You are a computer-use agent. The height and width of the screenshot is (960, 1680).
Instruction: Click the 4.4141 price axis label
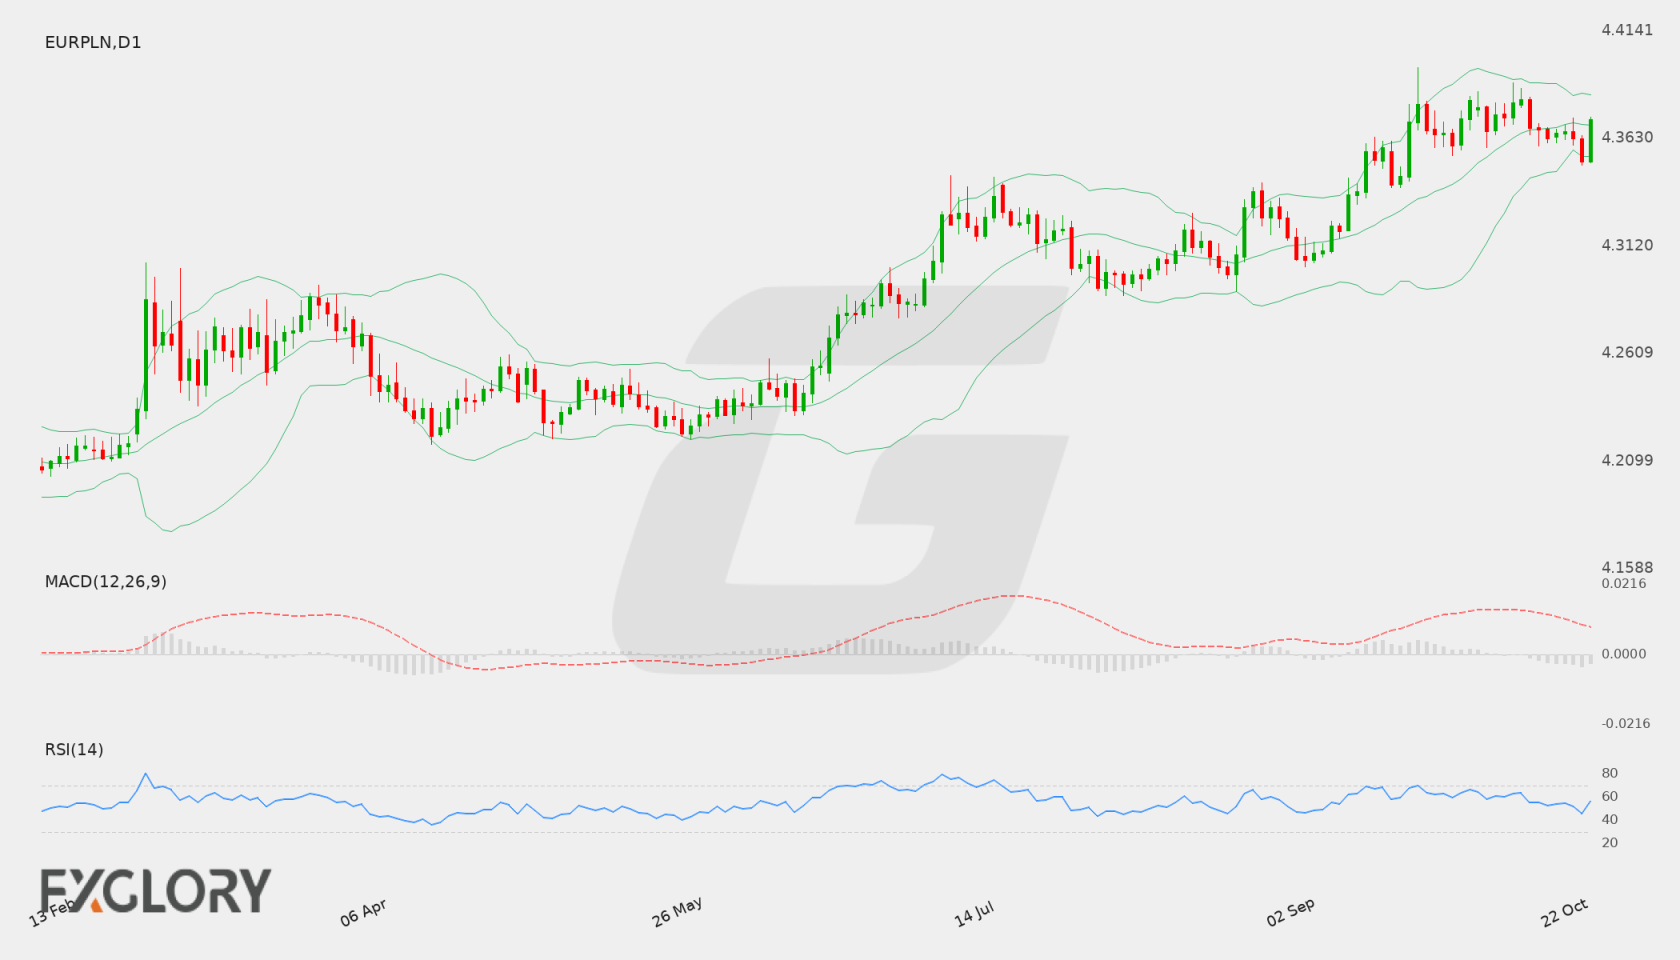tap(1627, 30)
